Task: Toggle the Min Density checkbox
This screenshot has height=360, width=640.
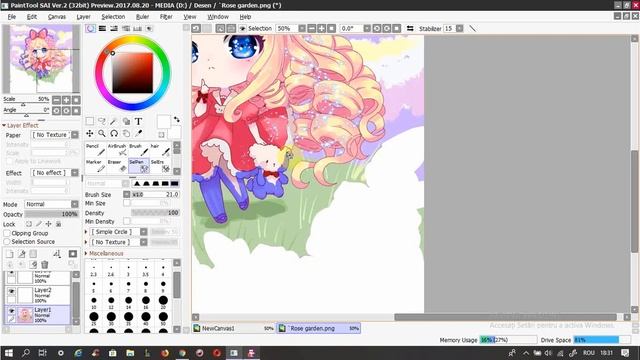Action: [127, 221]
